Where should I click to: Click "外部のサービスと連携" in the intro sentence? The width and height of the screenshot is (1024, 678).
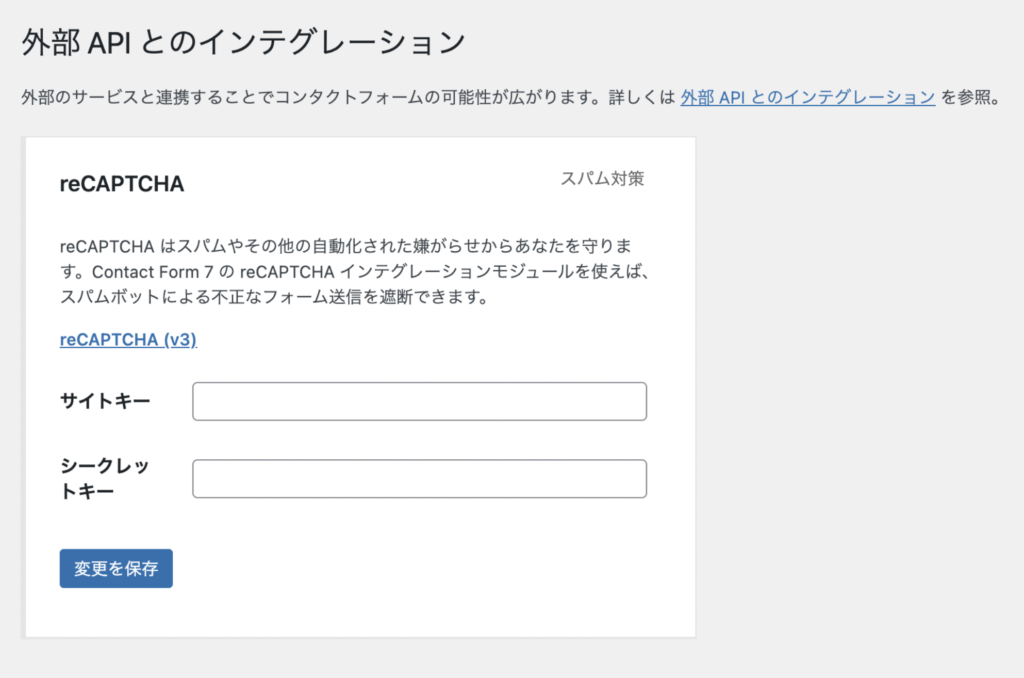coord(100,98)
